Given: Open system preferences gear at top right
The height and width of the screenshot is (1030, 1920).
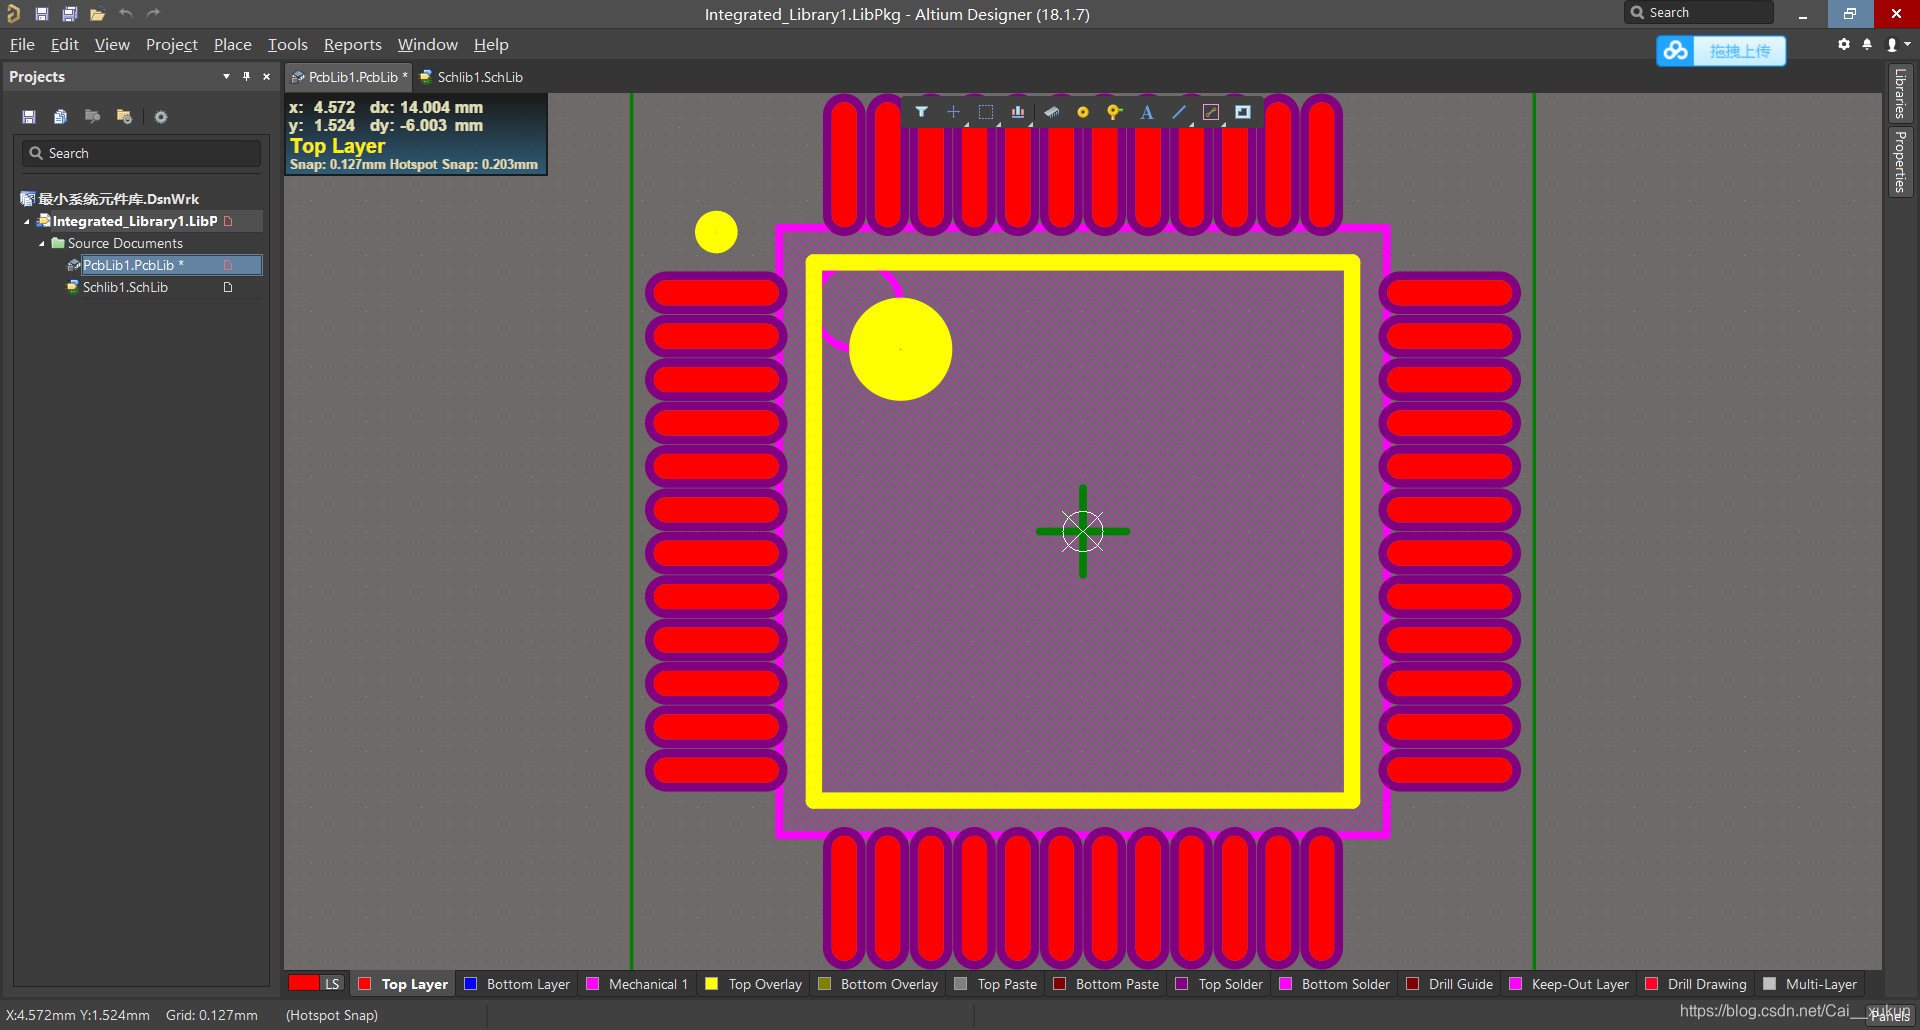Looking at the screenshot, I should (x=1844, y=44).
